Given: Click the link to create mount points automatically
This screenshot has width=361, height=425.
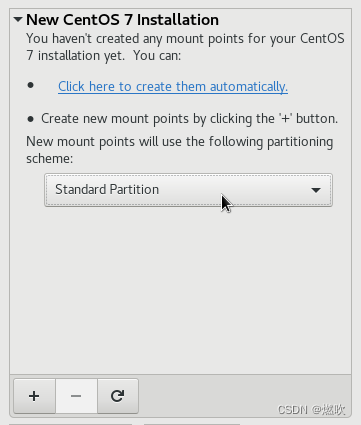Looking at the screenshot, I should (x=173, y=87).
